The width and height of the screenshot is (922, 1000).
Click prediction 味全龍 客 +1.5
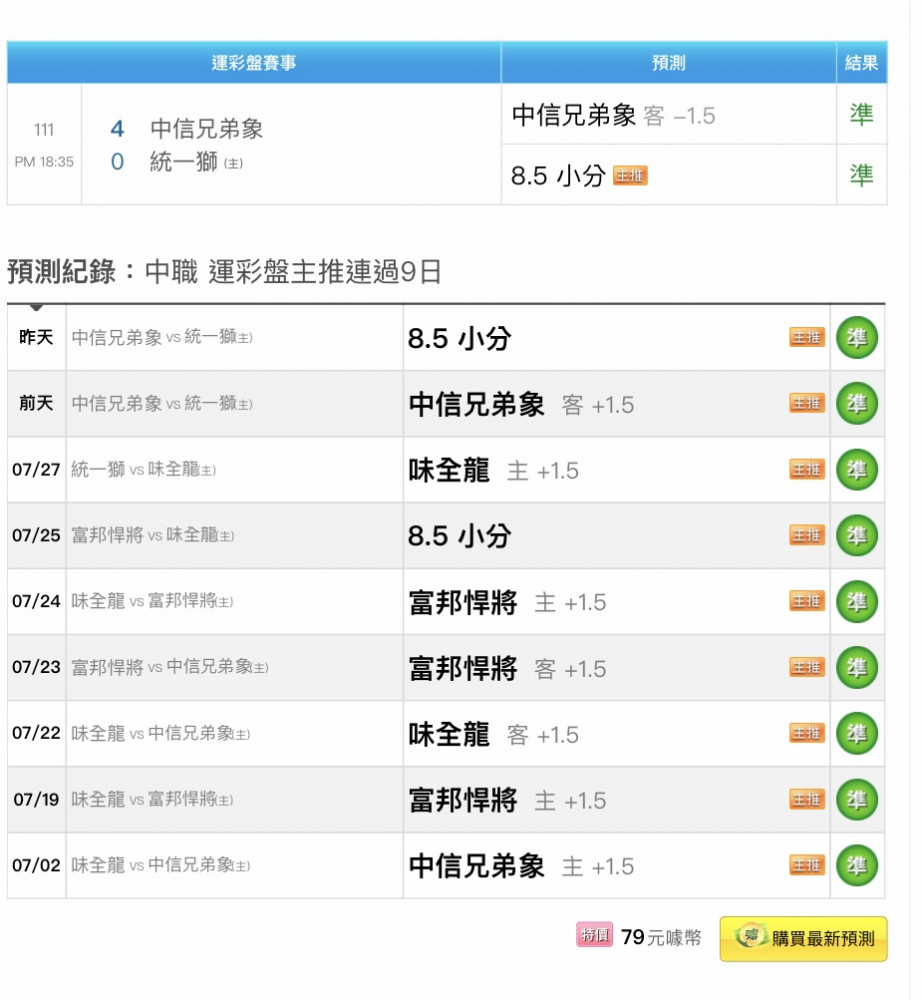point(494,735)
